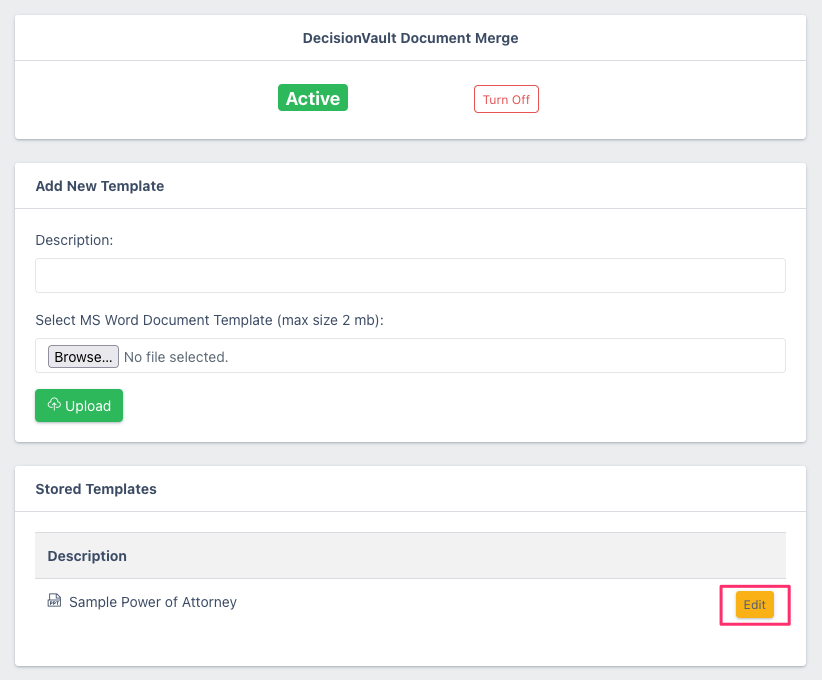Viewport: 822px width, 680px height.
Task: Select the Sample Power of Attorney text
Action: pos(153,602)
